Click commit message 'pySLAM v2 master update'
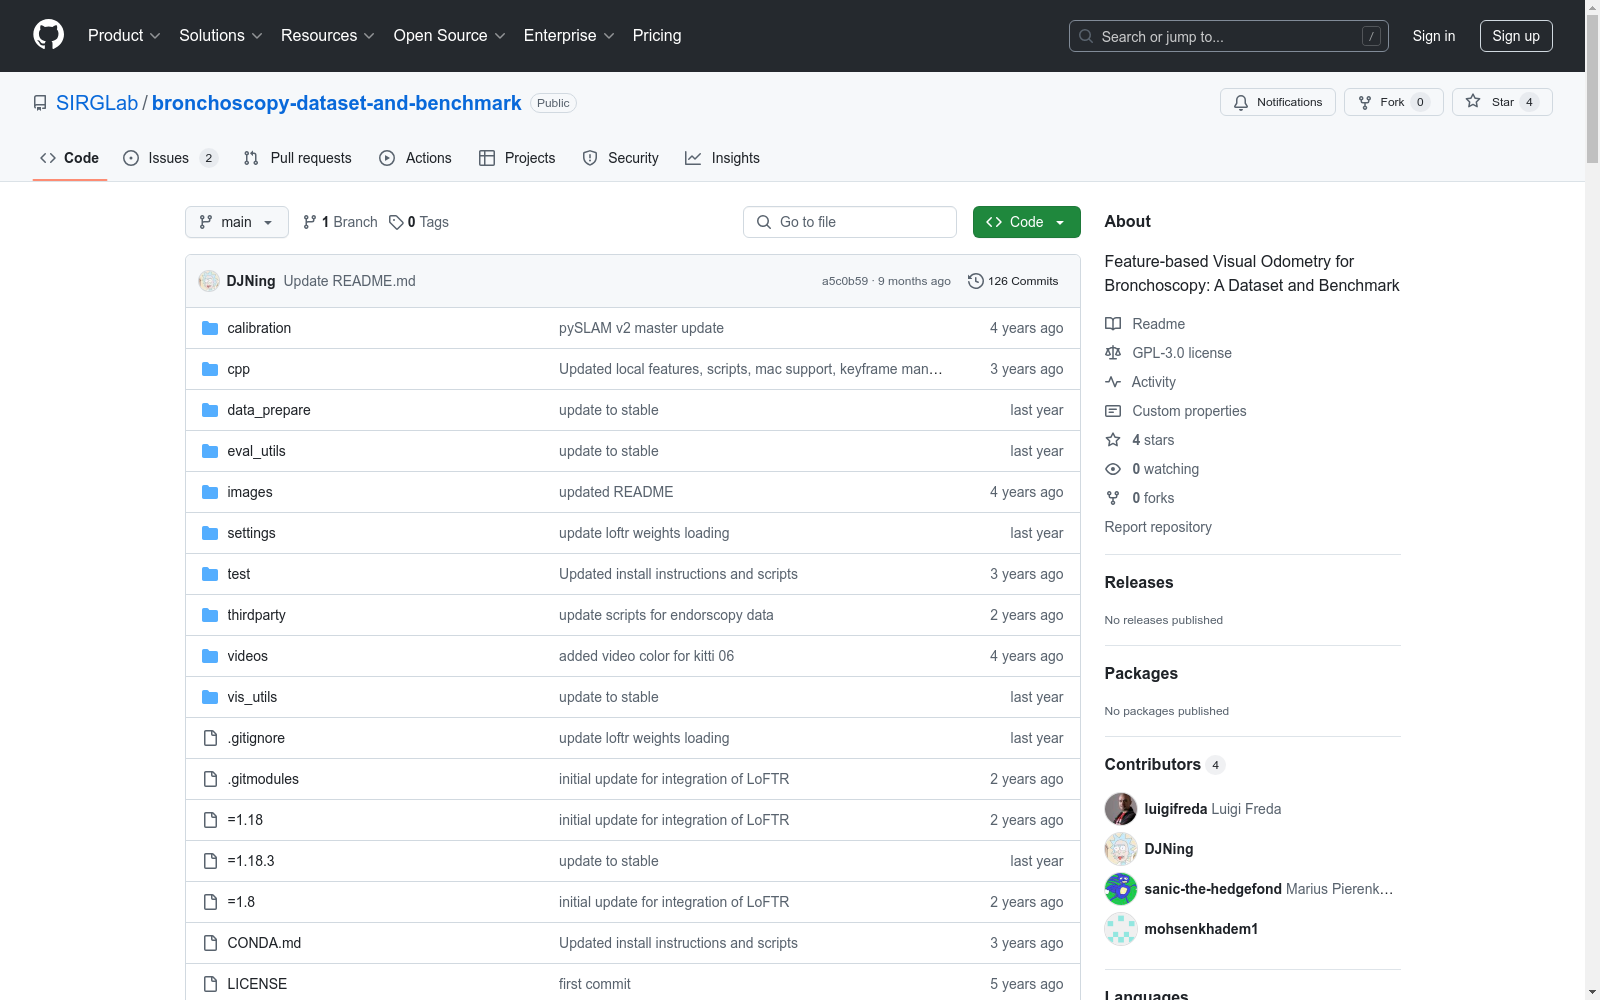Image resolution: width=1600 pixels, height=1000 pixels. click(x=641, y=328)
